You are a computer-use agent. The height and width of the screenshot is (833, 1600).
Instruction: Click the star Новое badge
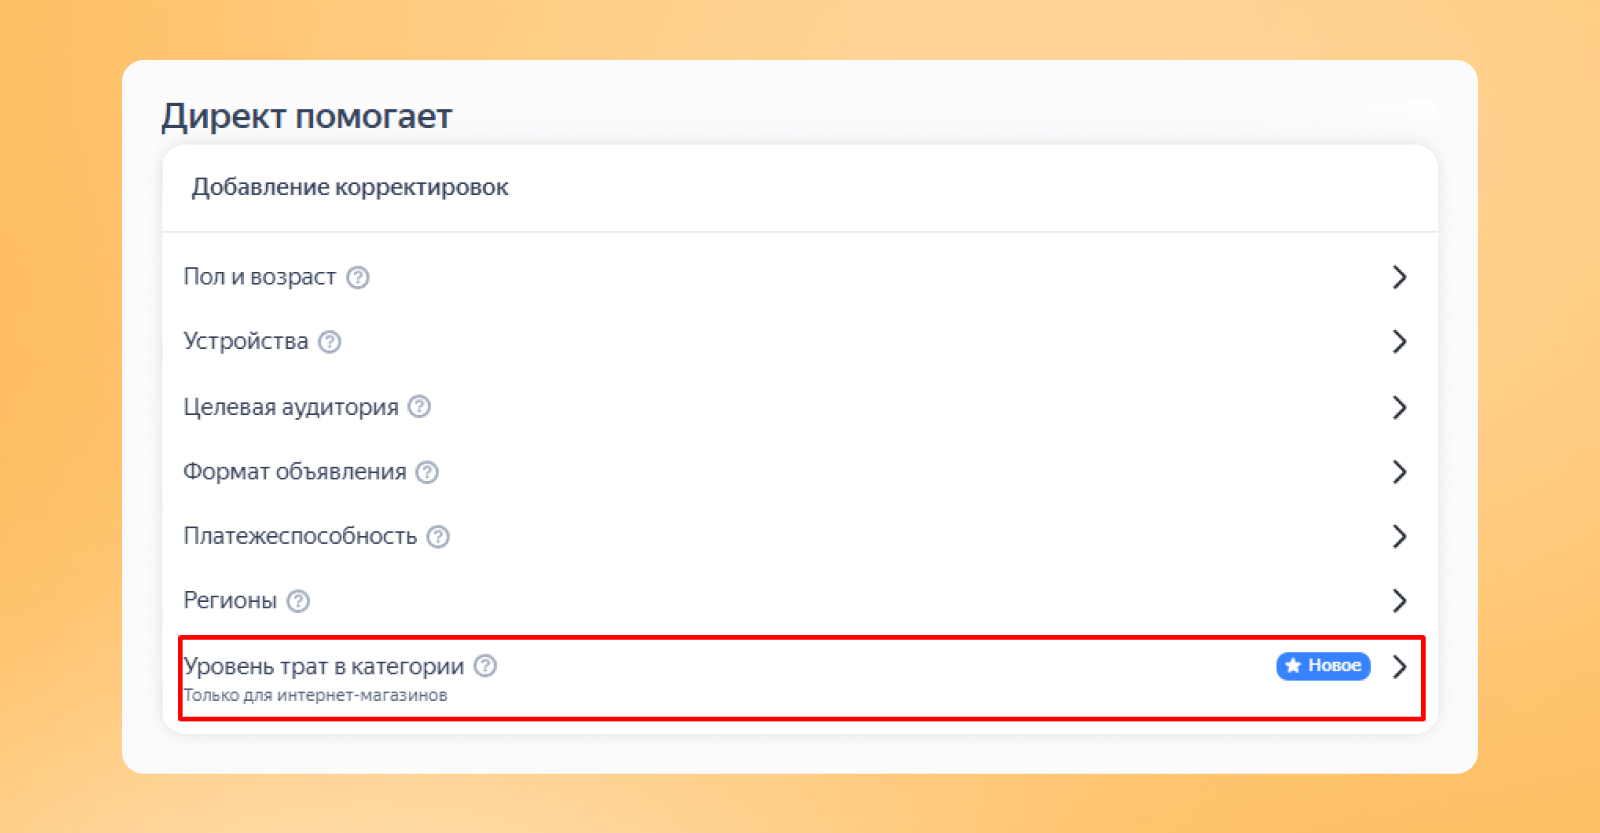click(1323, 666)
